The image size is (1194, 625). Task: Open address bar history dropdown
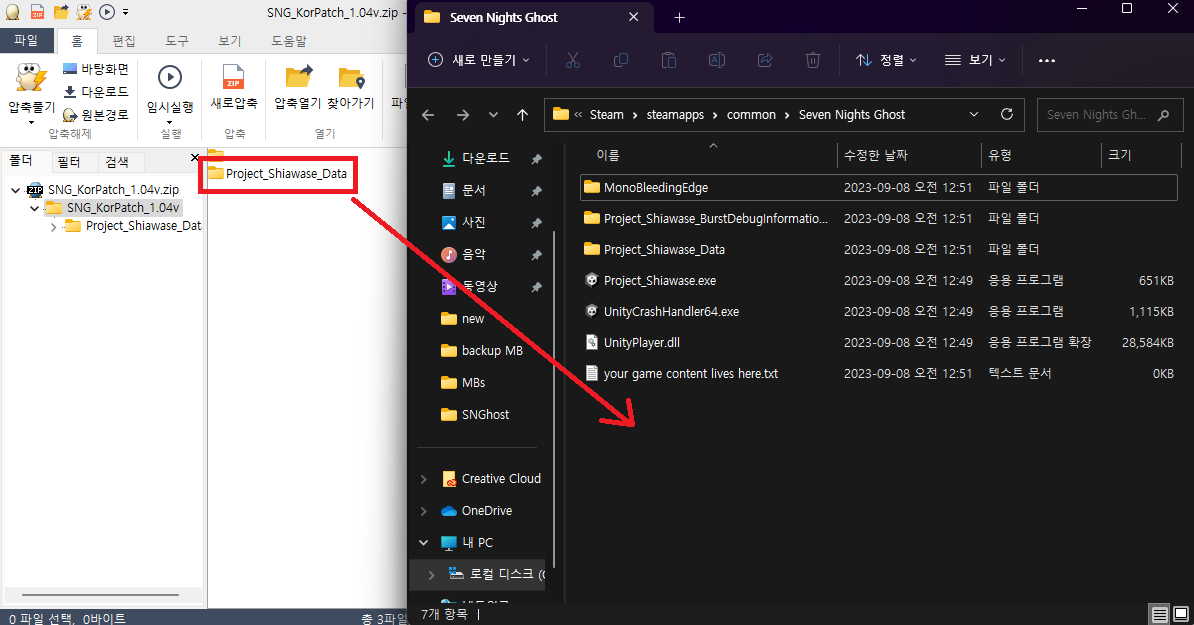pos(973,115)
